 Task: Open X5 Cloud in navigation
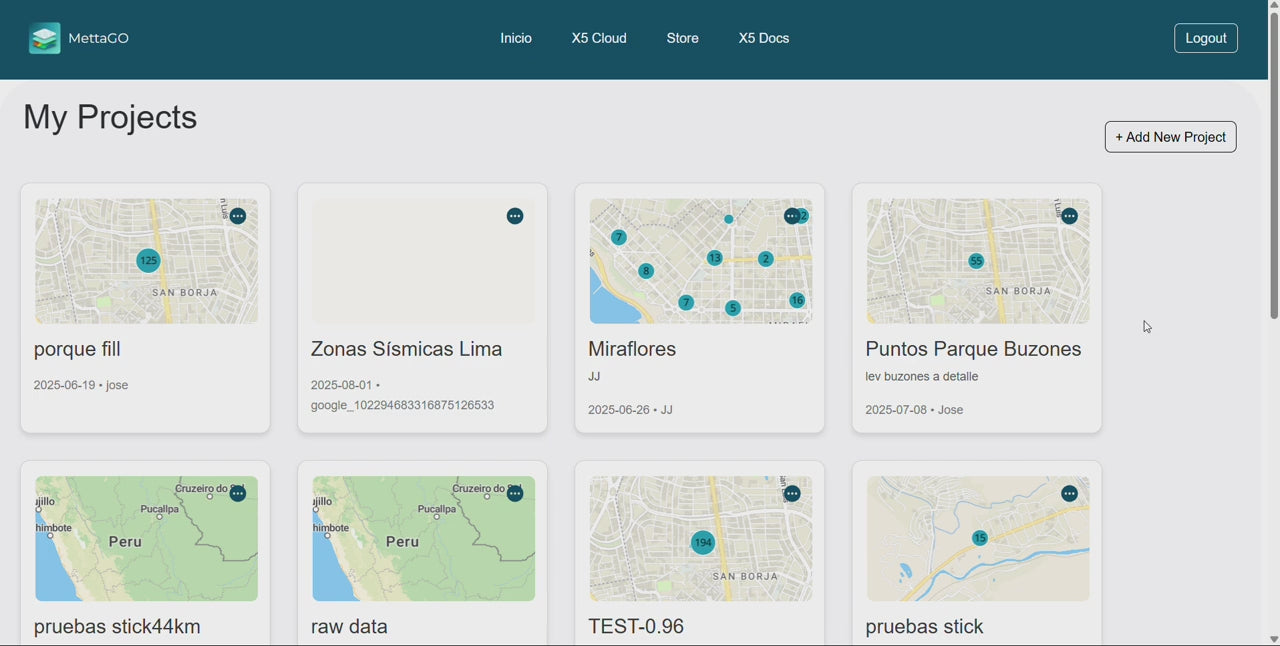coord(599,38)
